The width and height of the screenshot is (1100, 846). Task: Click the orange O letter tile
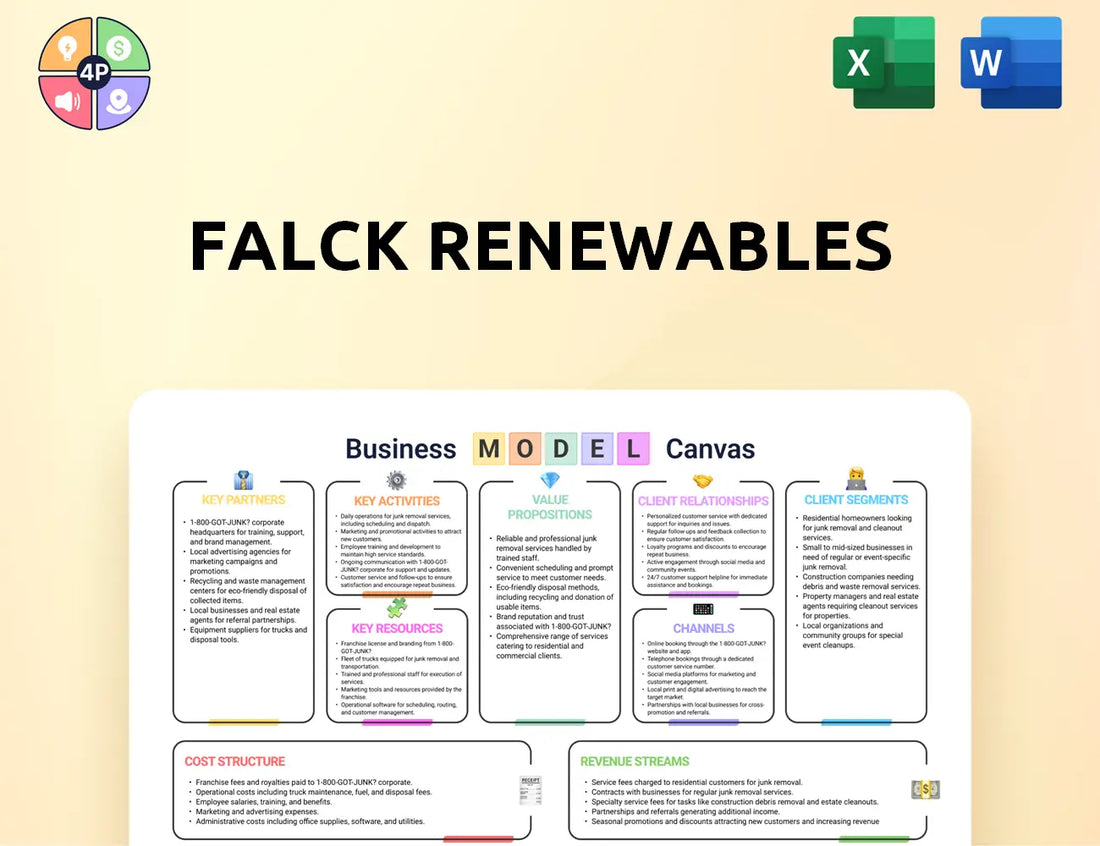coord(525,449)
